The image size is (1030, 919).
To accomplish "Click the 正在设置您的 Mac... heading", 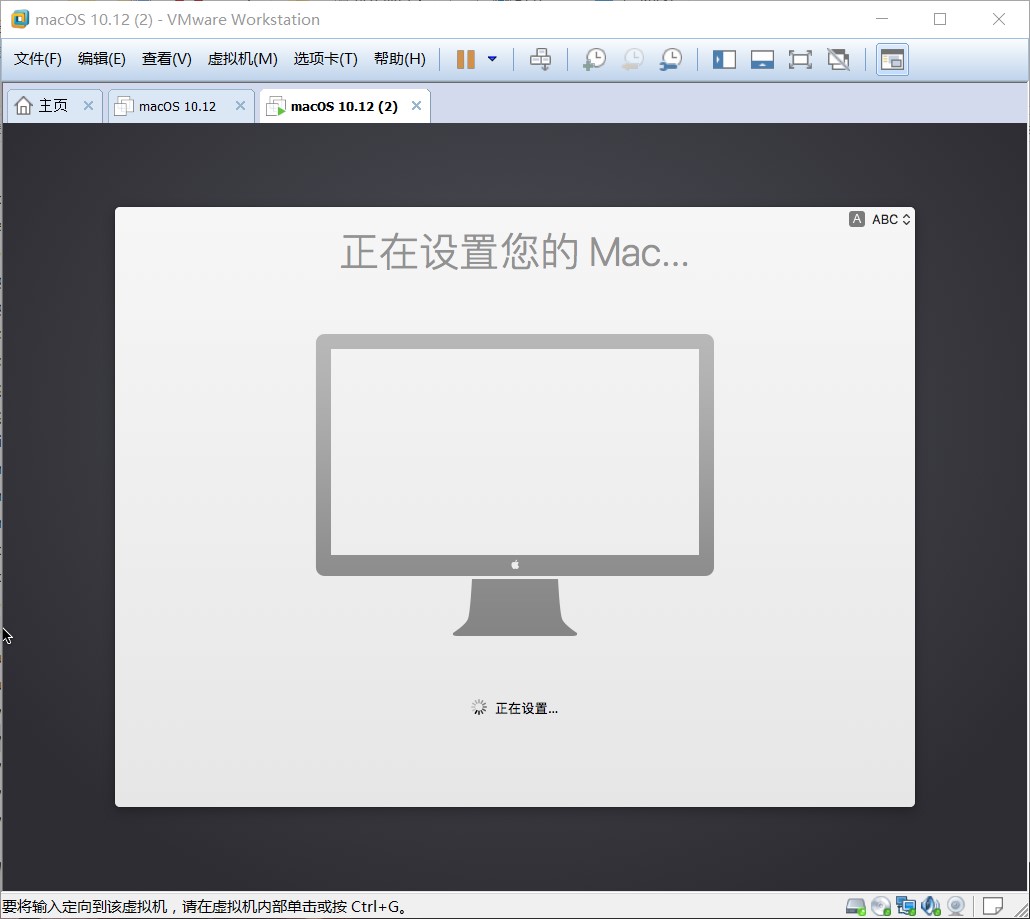I will click(514, 252).
